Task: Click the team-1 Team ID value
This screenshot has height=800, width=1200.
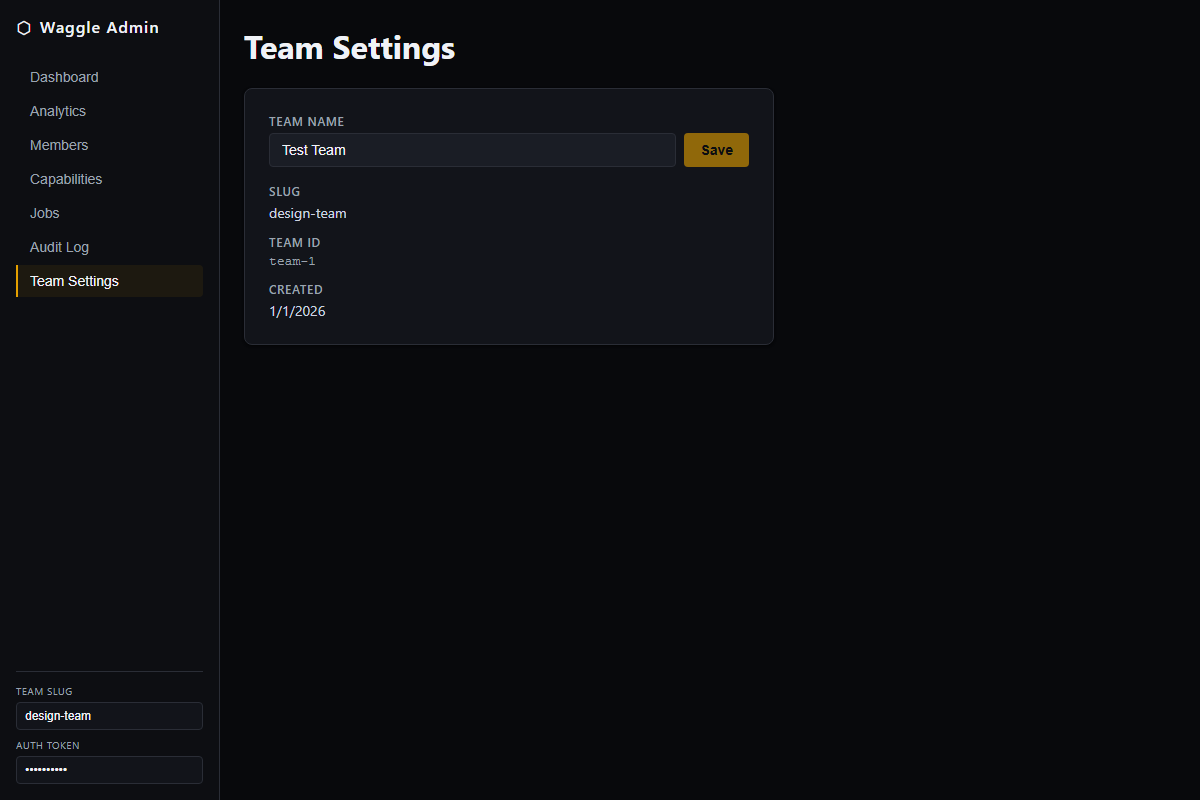Action: click(x=292, y=261)
